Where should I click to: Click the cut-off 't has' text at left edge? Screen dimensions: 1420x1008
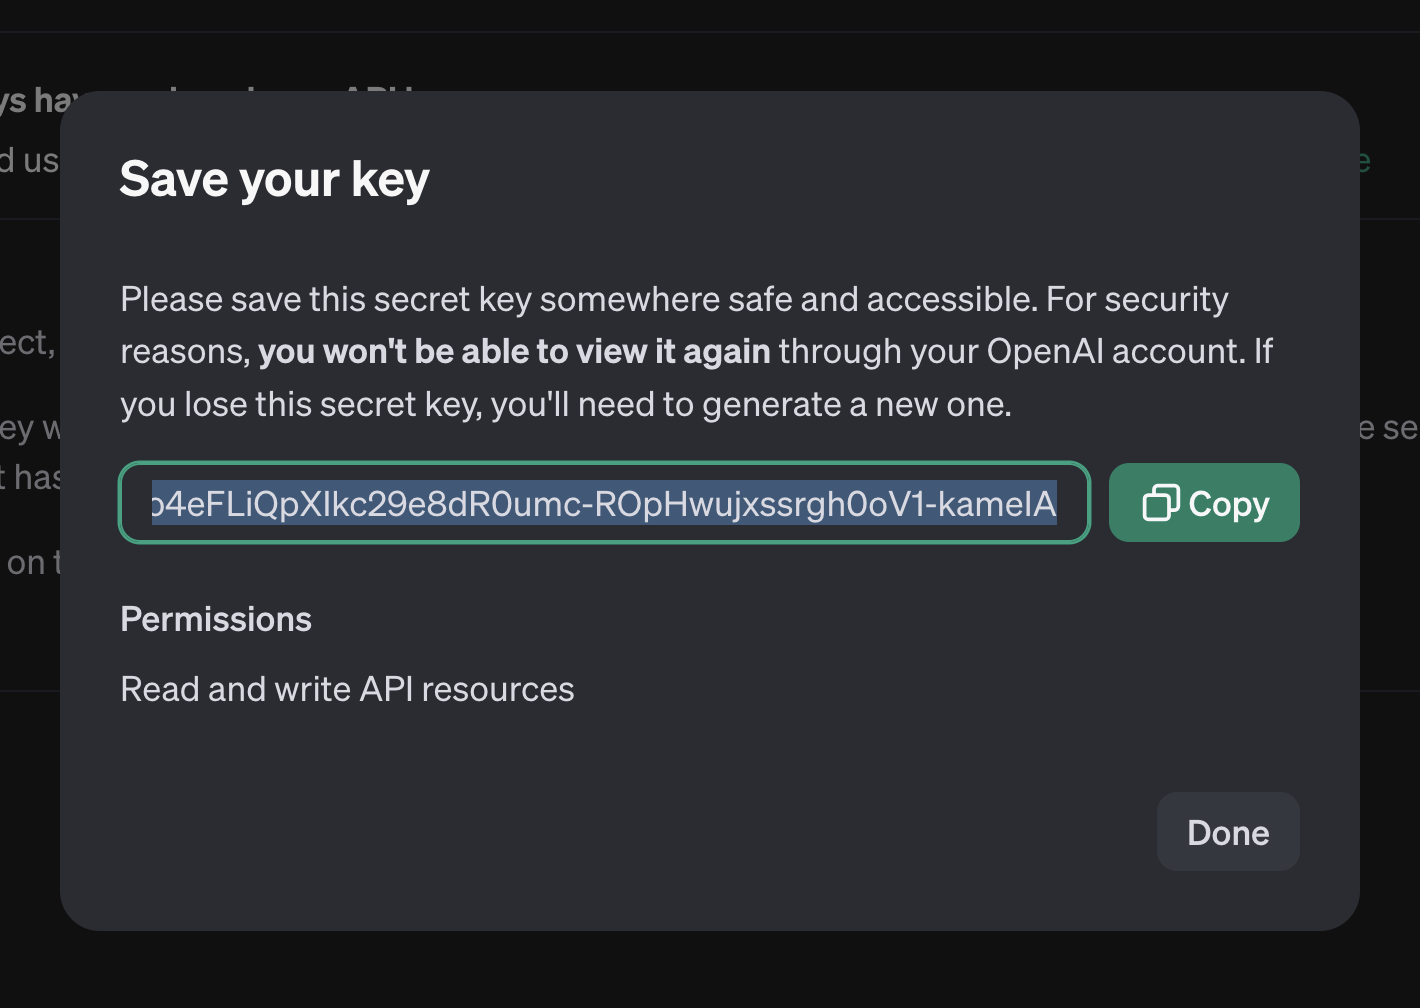tap(30, 477)
